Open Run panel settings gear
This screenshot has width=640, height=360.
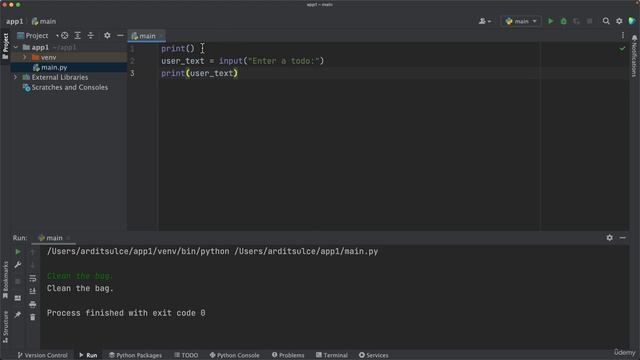click(x=609, y=238)
